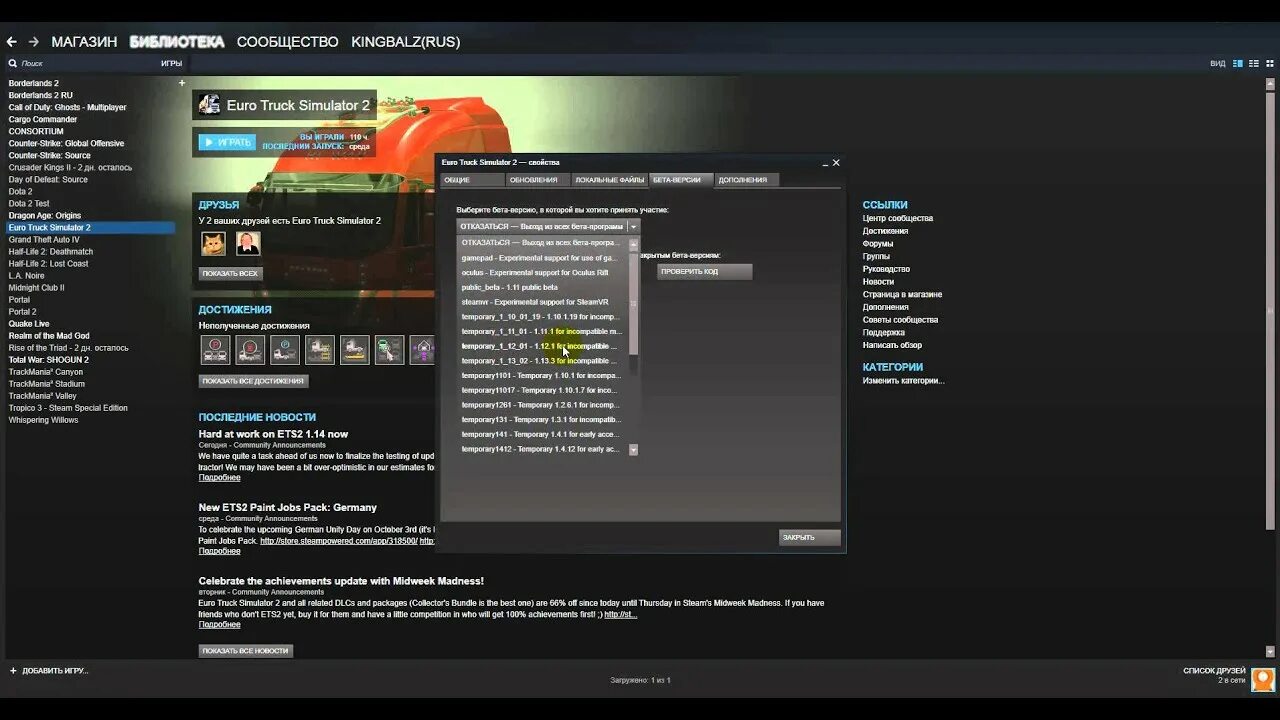Select gamepad experimental support option

point(542,258)
